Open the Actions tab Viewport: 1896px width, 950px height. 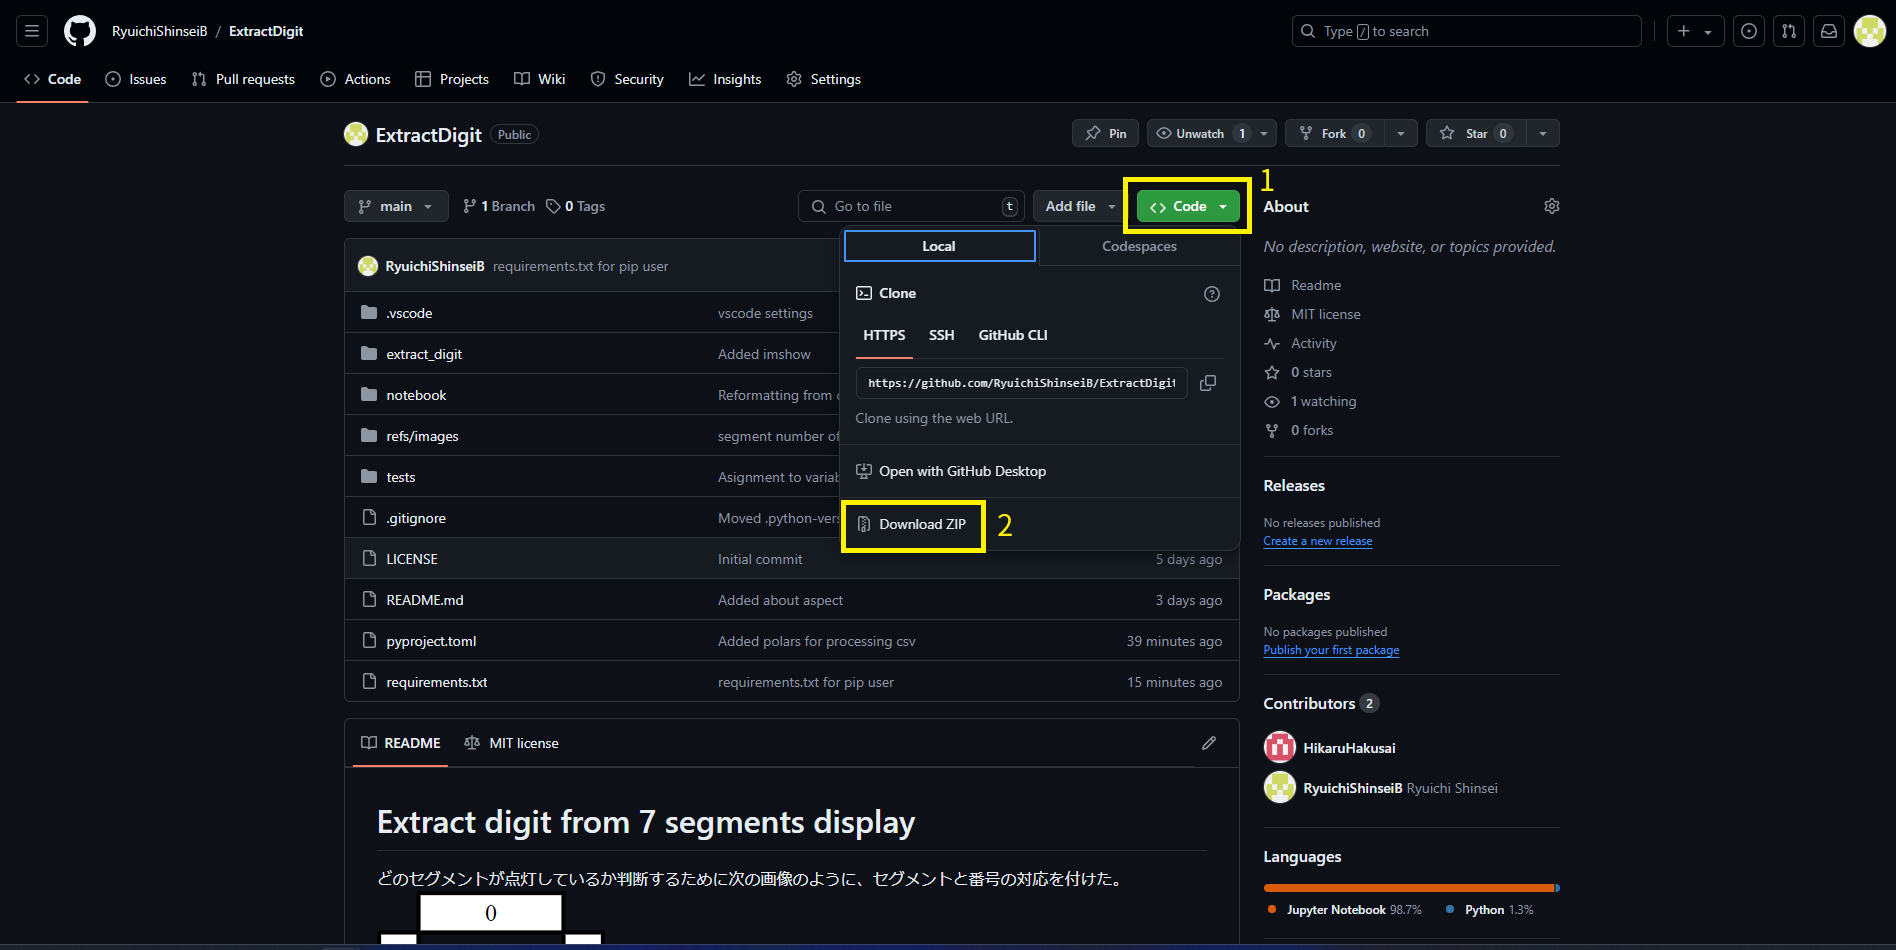[x=355, y=79]
